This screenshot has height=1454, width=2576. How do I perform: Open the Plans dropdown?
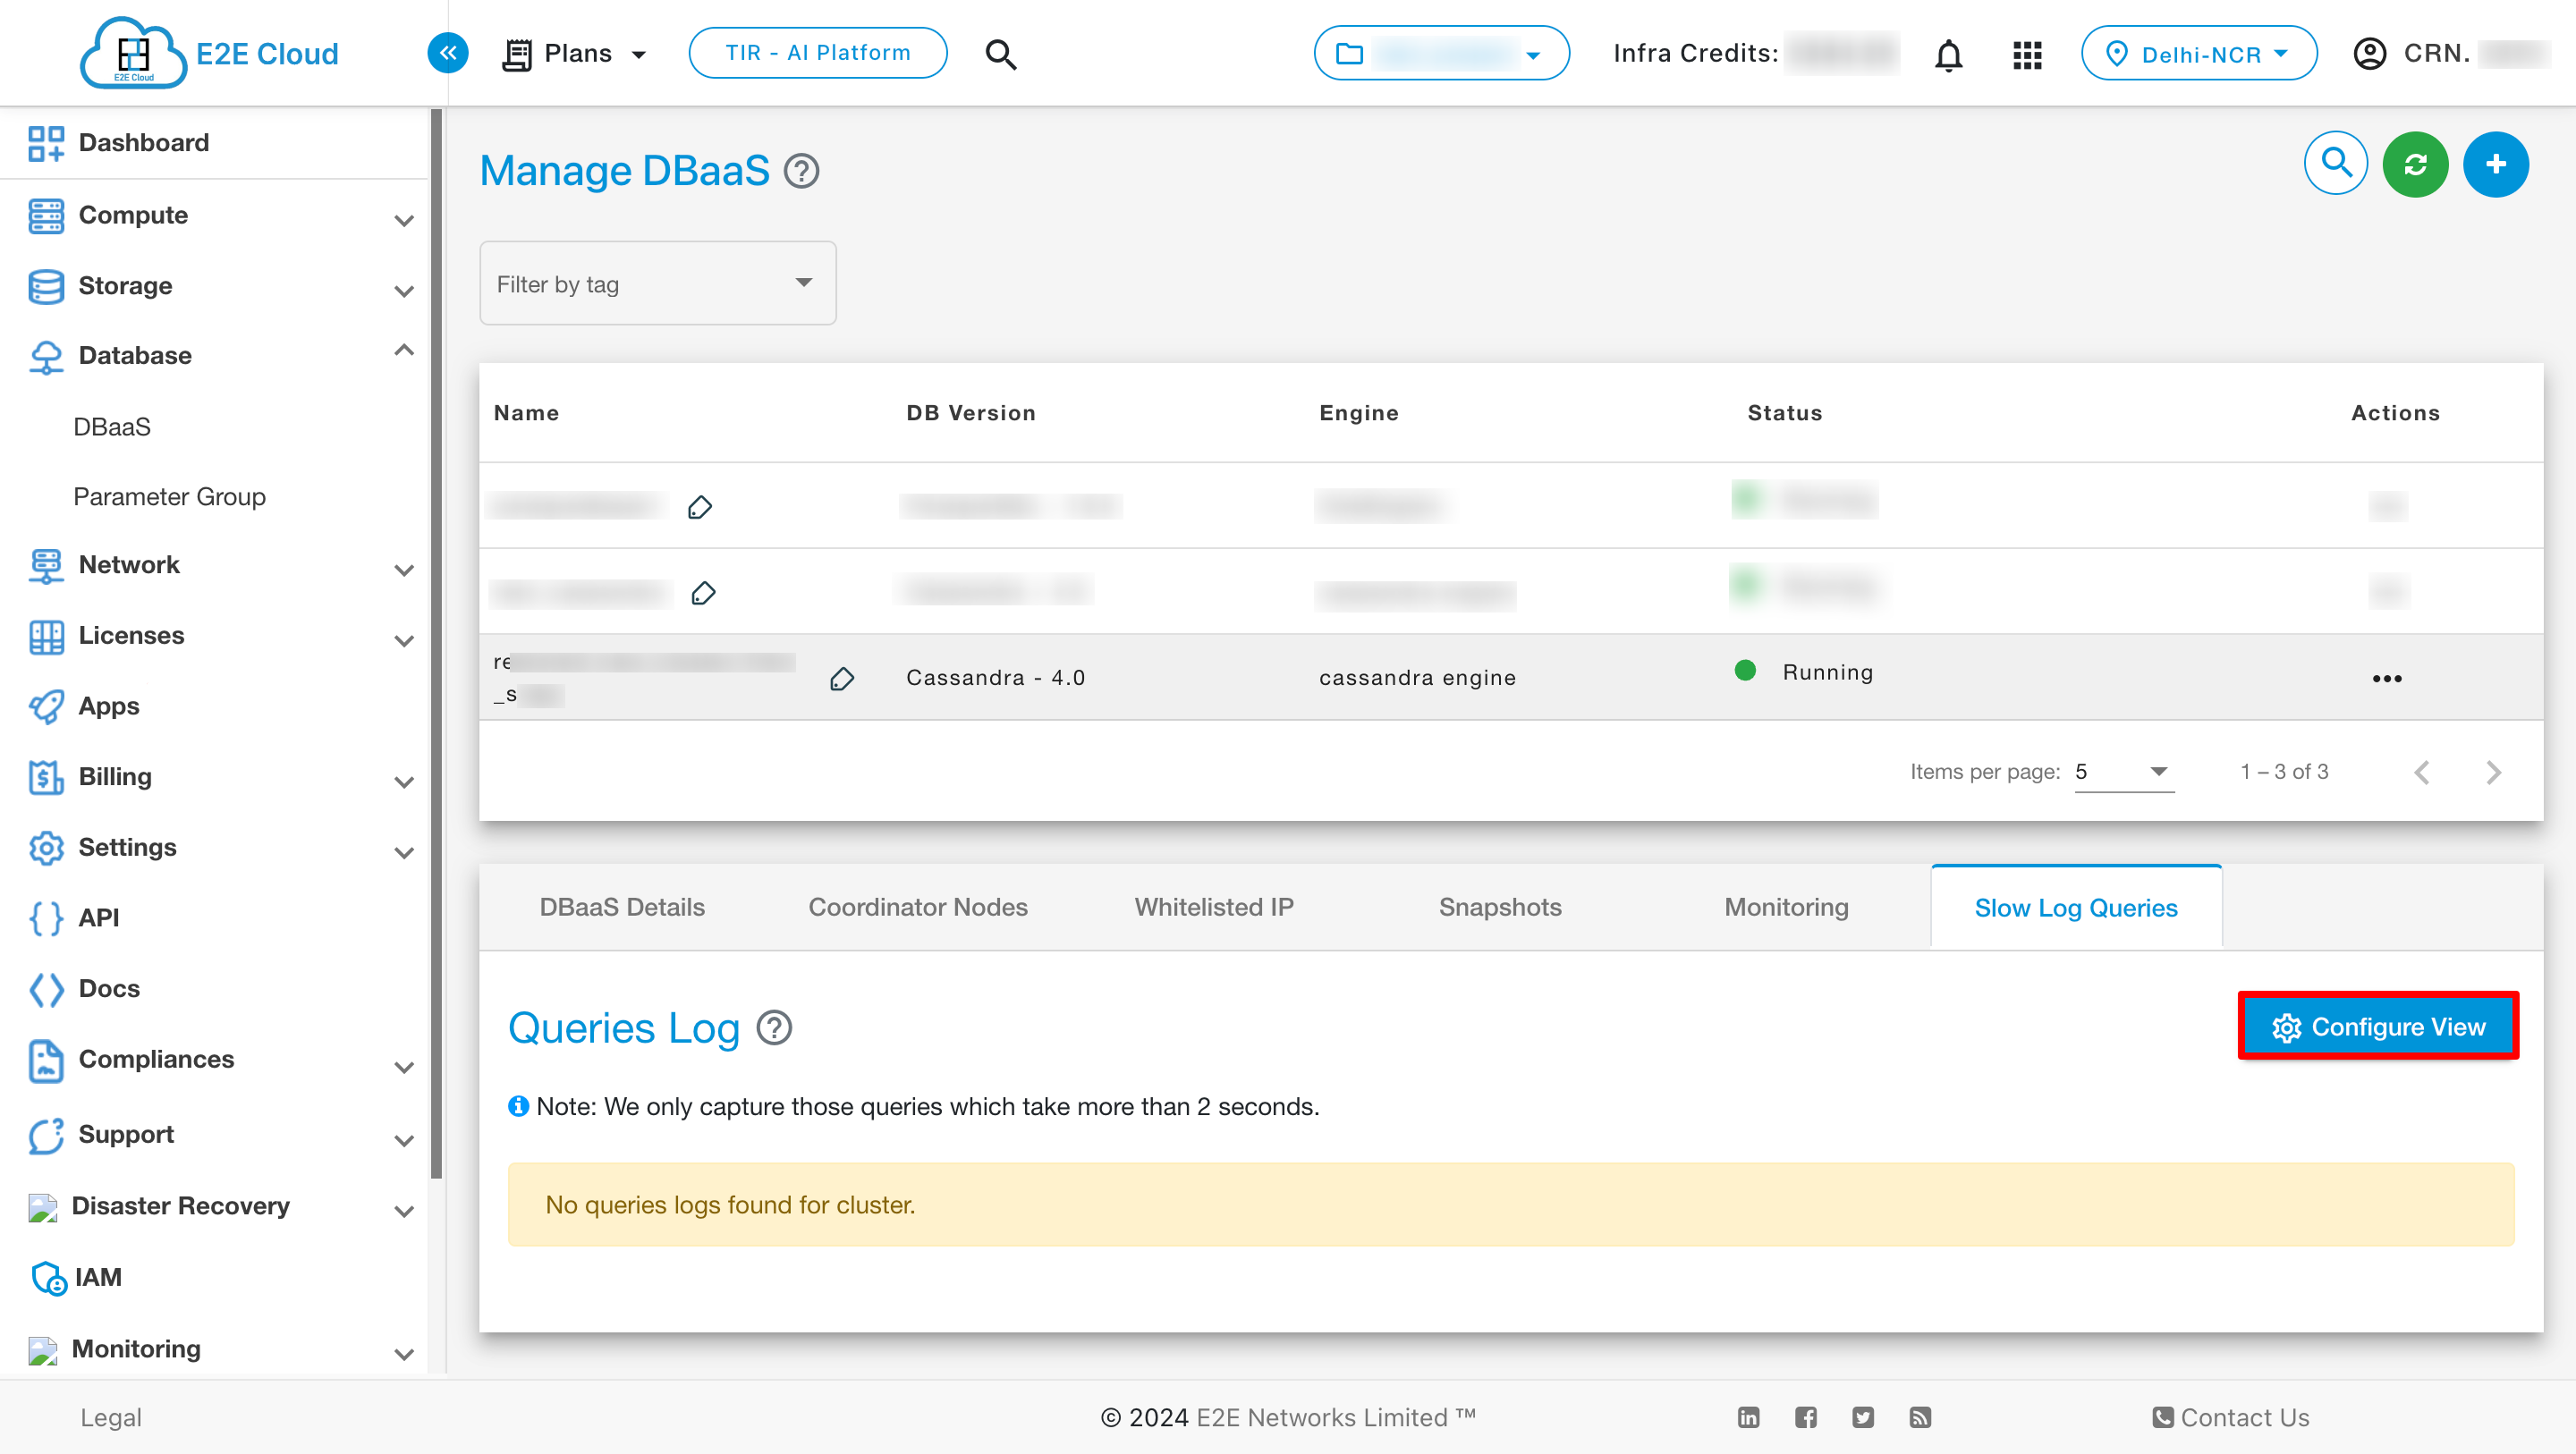(x=574, y=54)
